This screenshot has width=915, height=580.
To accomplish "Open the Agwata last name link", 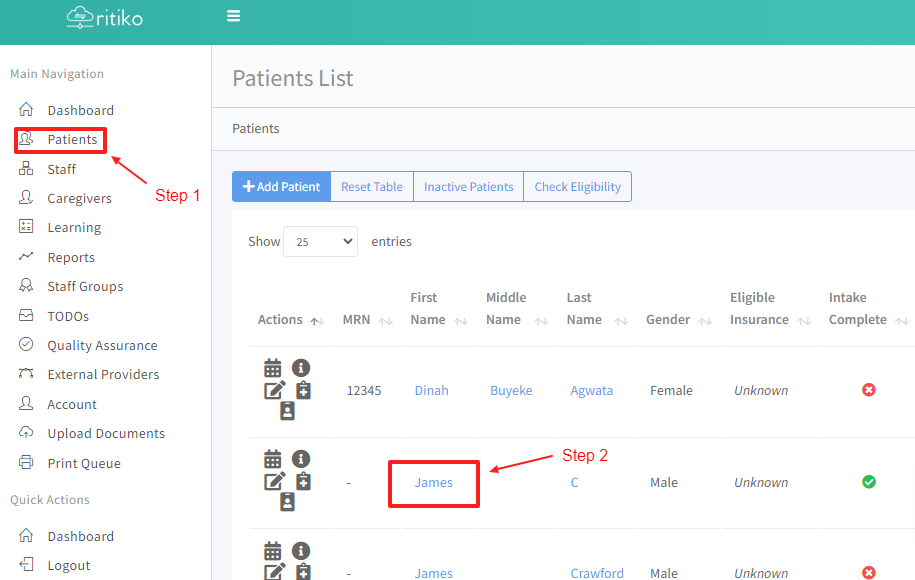I will coord(592,390).
